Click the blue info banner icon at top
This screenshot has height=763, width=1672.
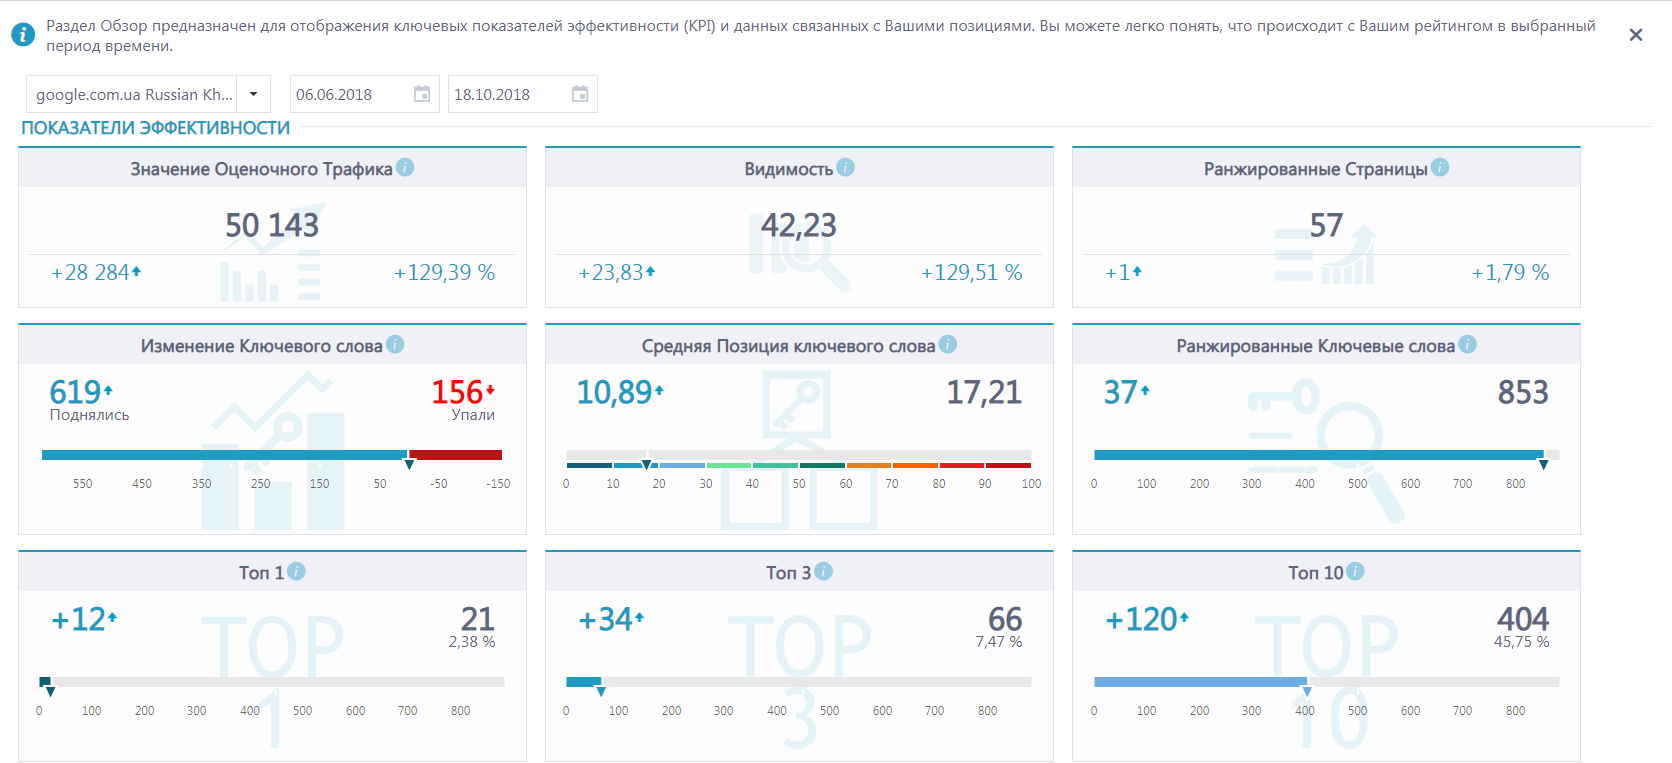23,35
